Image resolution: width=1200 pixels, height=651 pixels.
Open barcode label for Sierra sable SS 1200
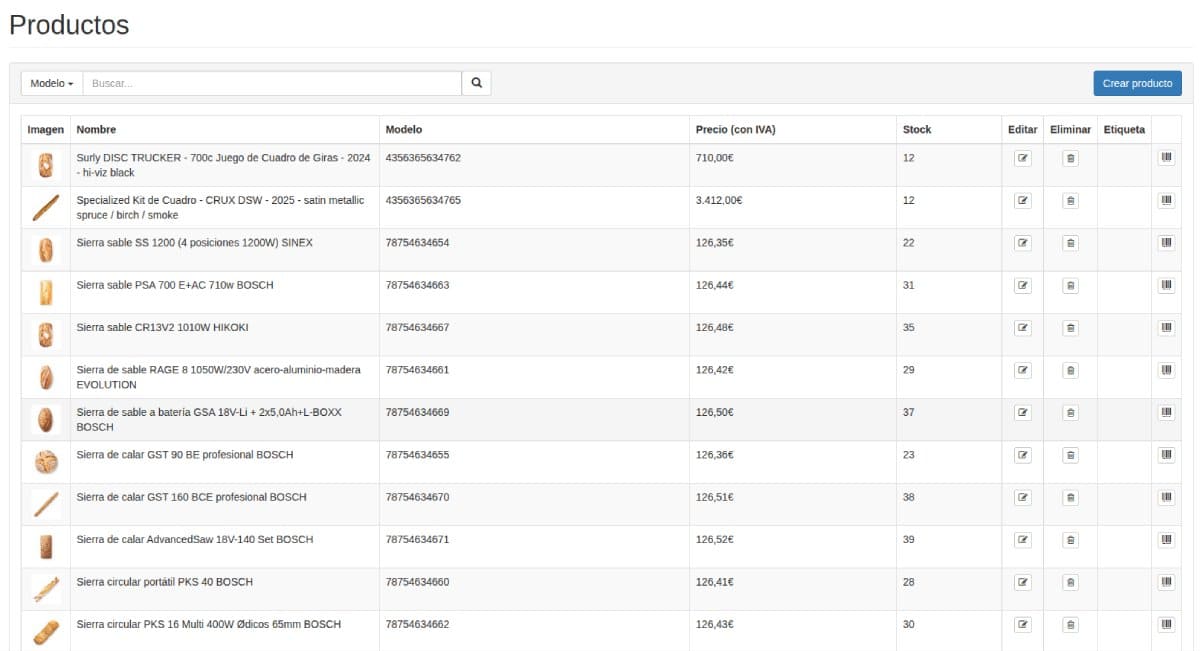click(x=1166, y=243)
